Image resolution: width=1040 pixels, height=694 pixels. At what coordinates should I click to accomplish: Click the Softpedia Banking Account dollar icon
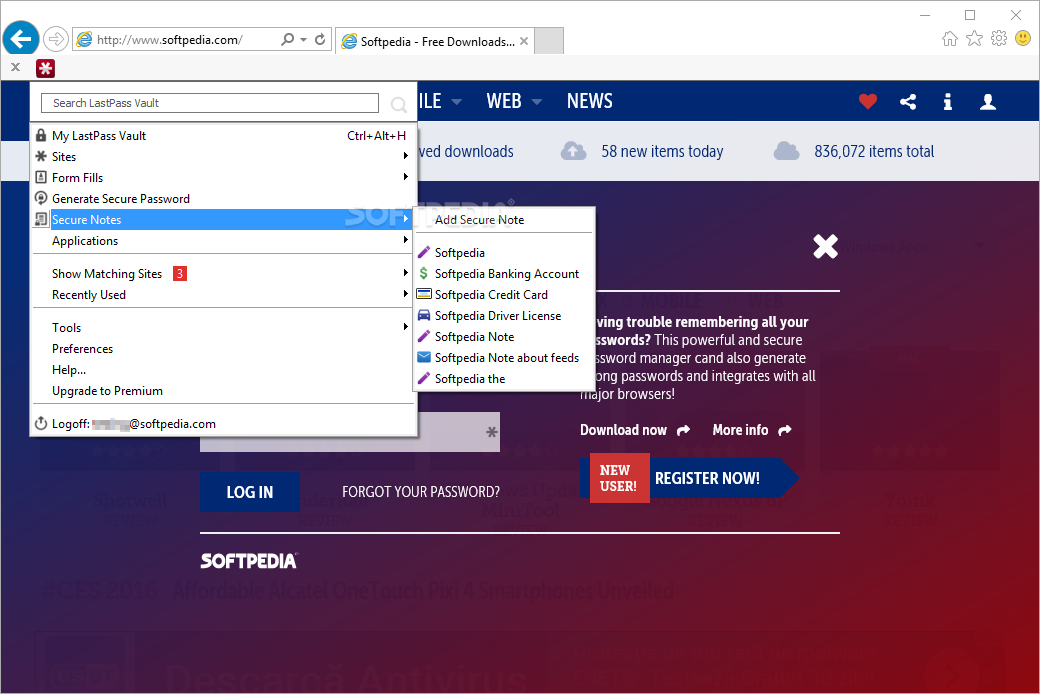(423, 273)
